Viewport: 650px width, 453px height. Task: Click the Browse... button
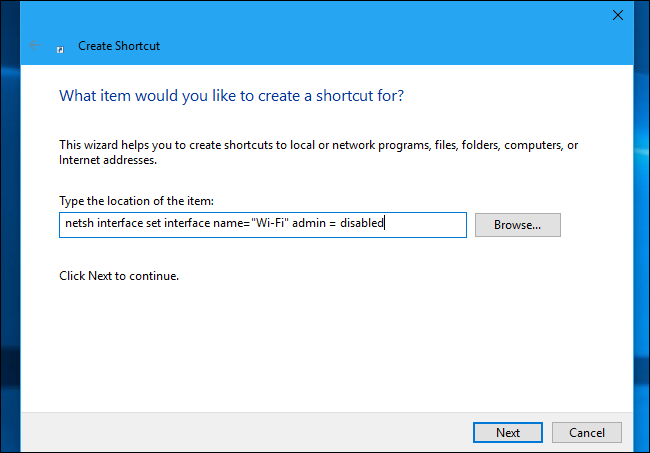tap(517, 225)
